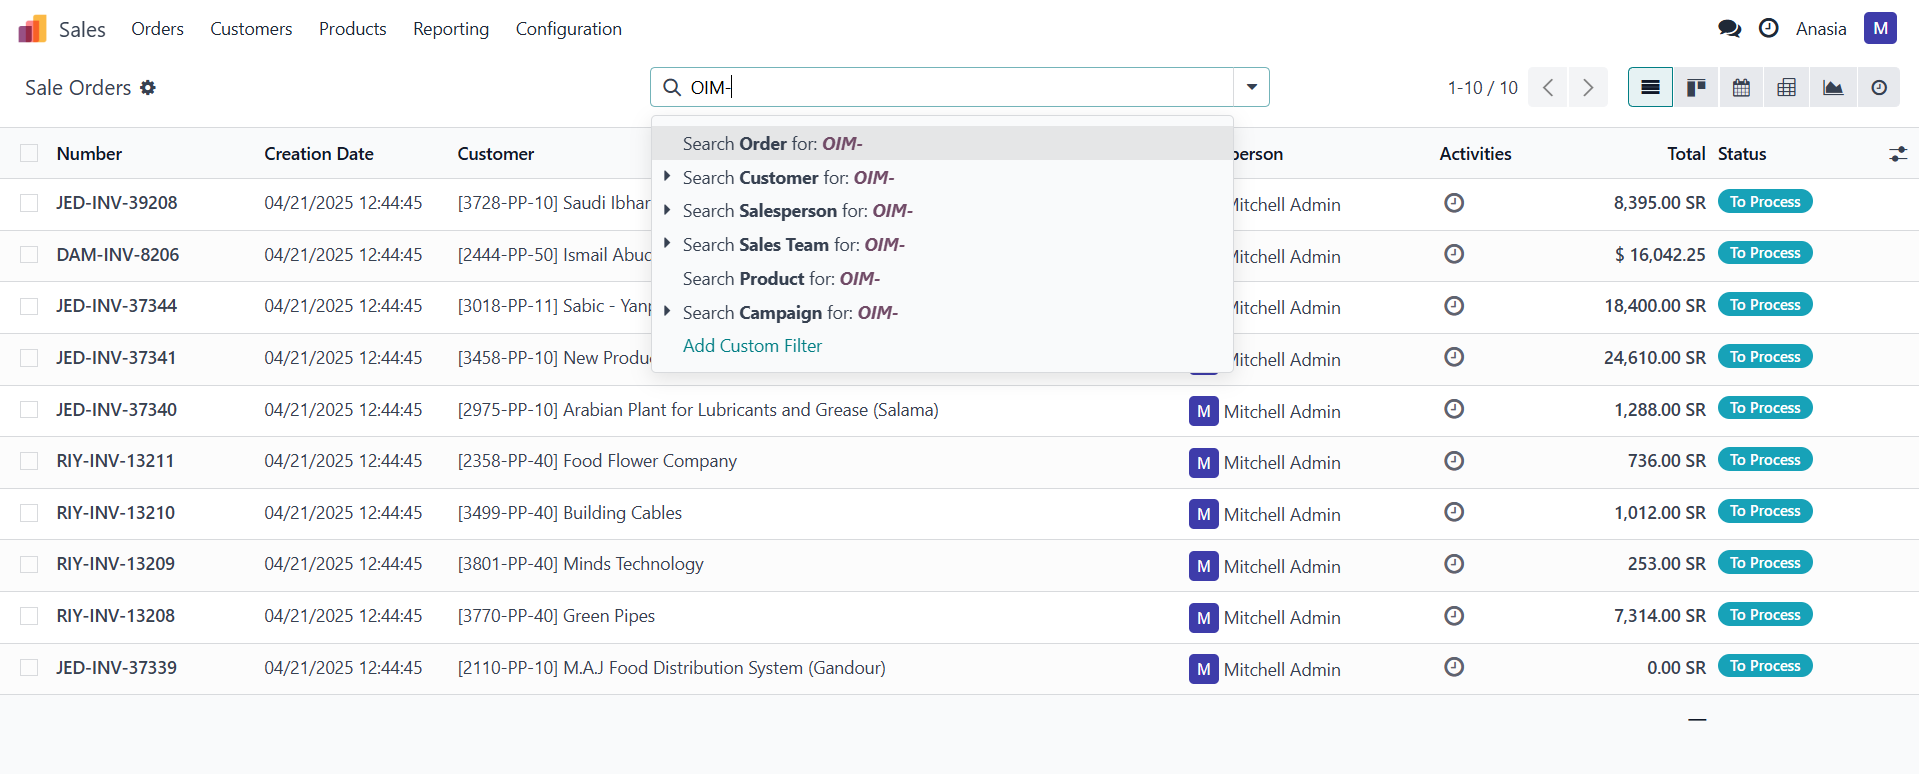The image size is (1919, 774).
Task: Choose Search Order for OIM- suggestion
Action: 772,144
